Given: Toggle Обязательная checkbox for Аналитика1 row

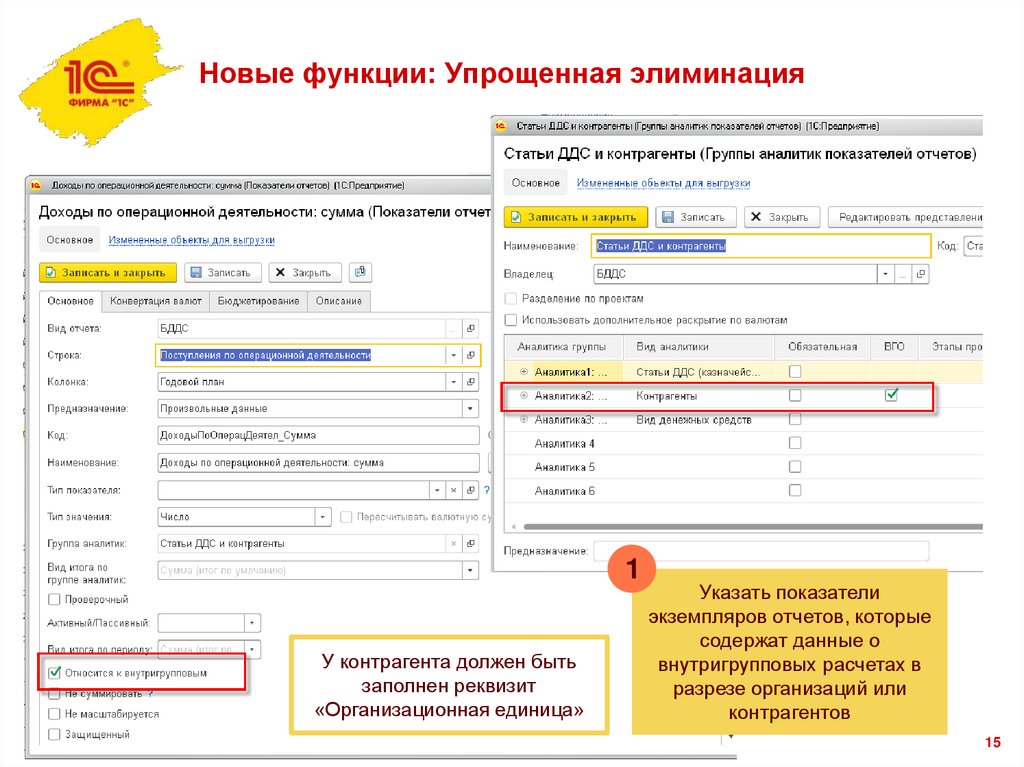Looking at the screenshot, I should tap(795, 372).
